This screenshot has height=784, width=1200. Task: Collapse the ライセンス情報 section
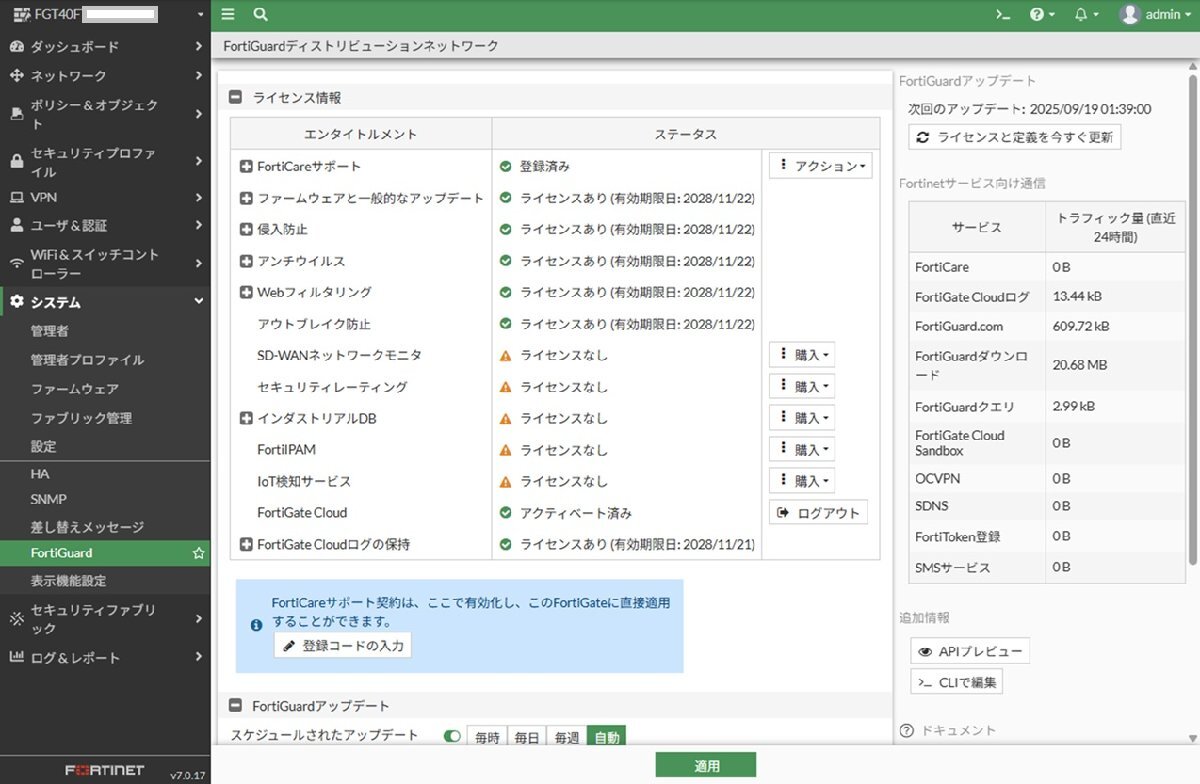coord(236,98)
